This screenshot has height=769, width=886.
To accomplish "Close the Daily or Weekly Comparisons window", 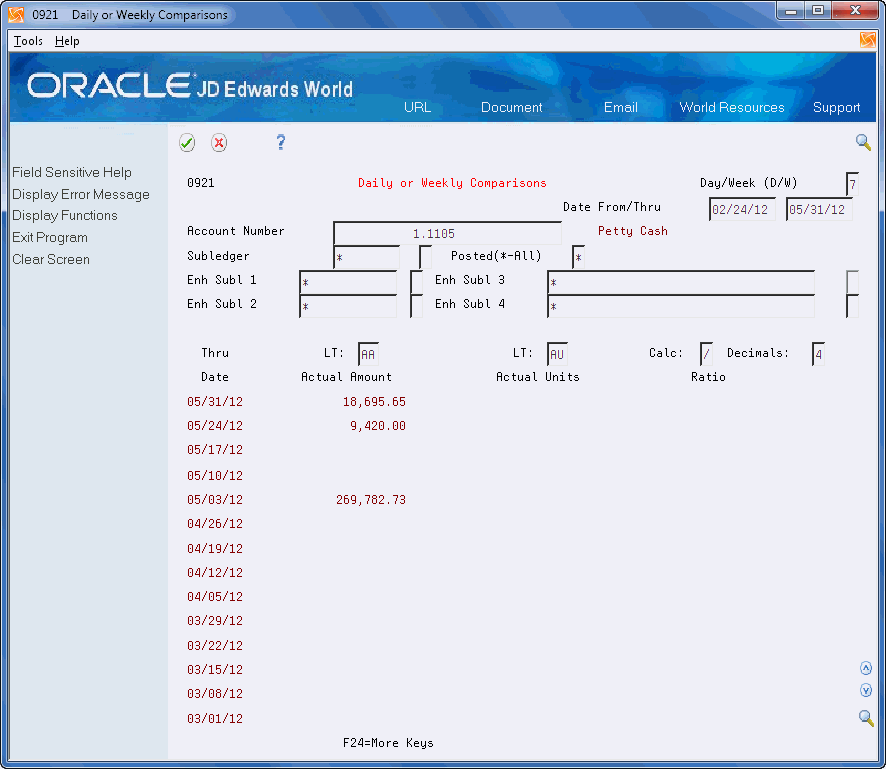I will tap(855, 11).
